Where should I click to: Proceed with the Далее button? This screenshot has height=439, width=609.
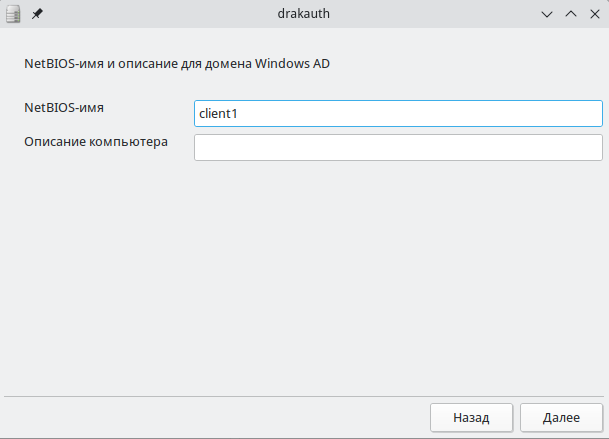pyautogui.click(x=561, y=417)
